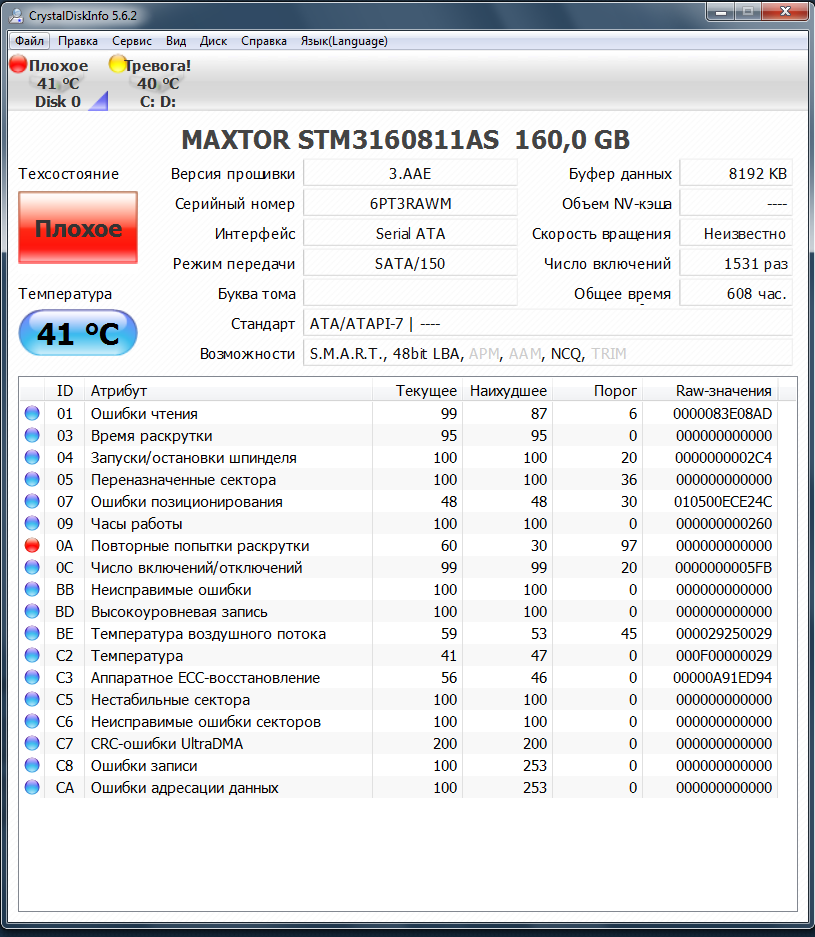Click the grayed TRIM feature label

[609, 354]
